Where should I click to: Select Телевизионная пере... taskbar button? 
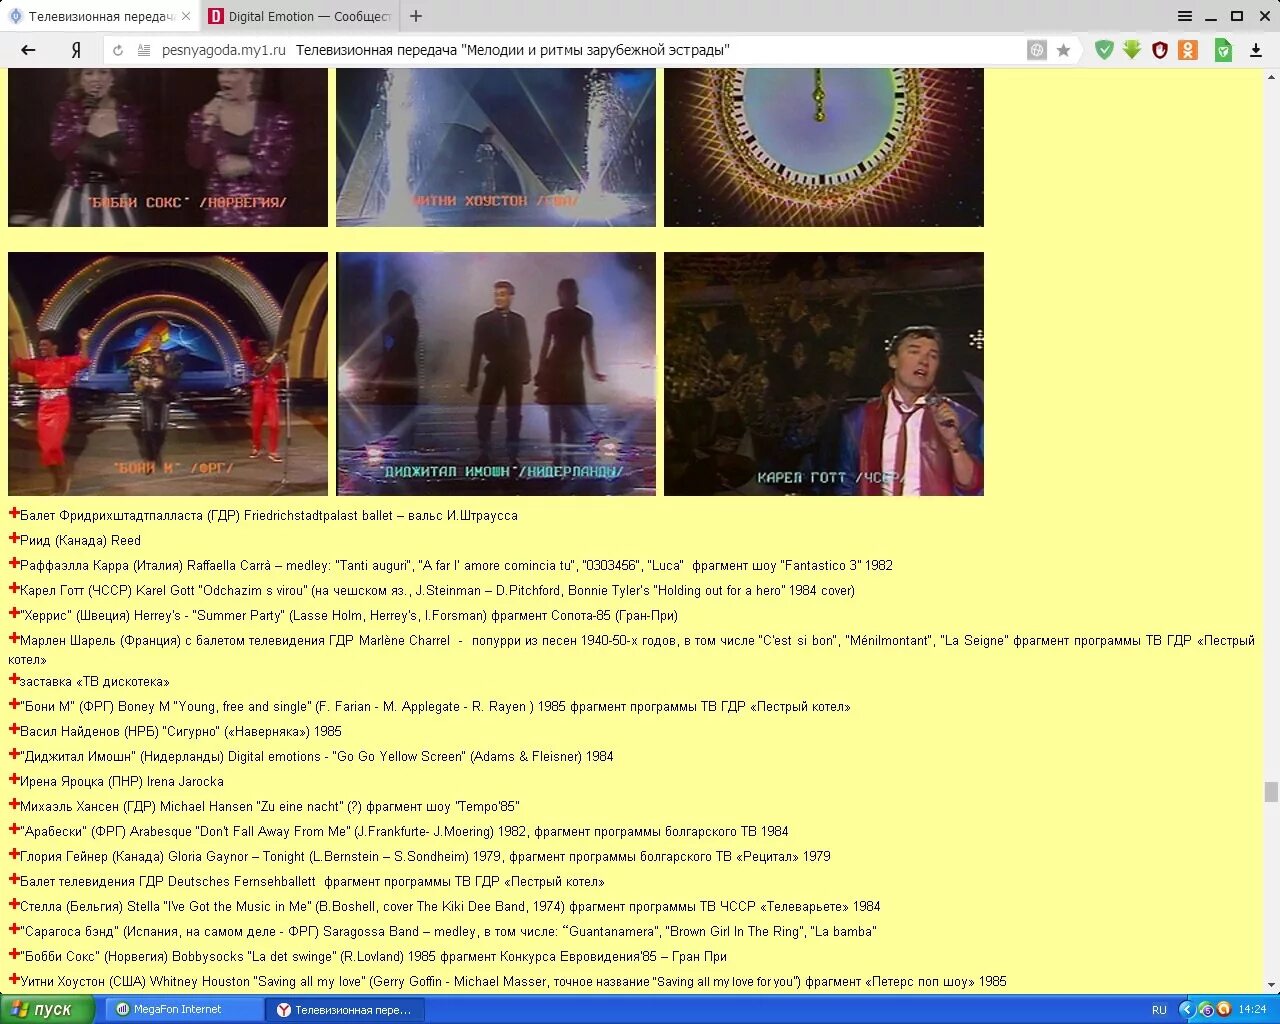point(345,1010)
